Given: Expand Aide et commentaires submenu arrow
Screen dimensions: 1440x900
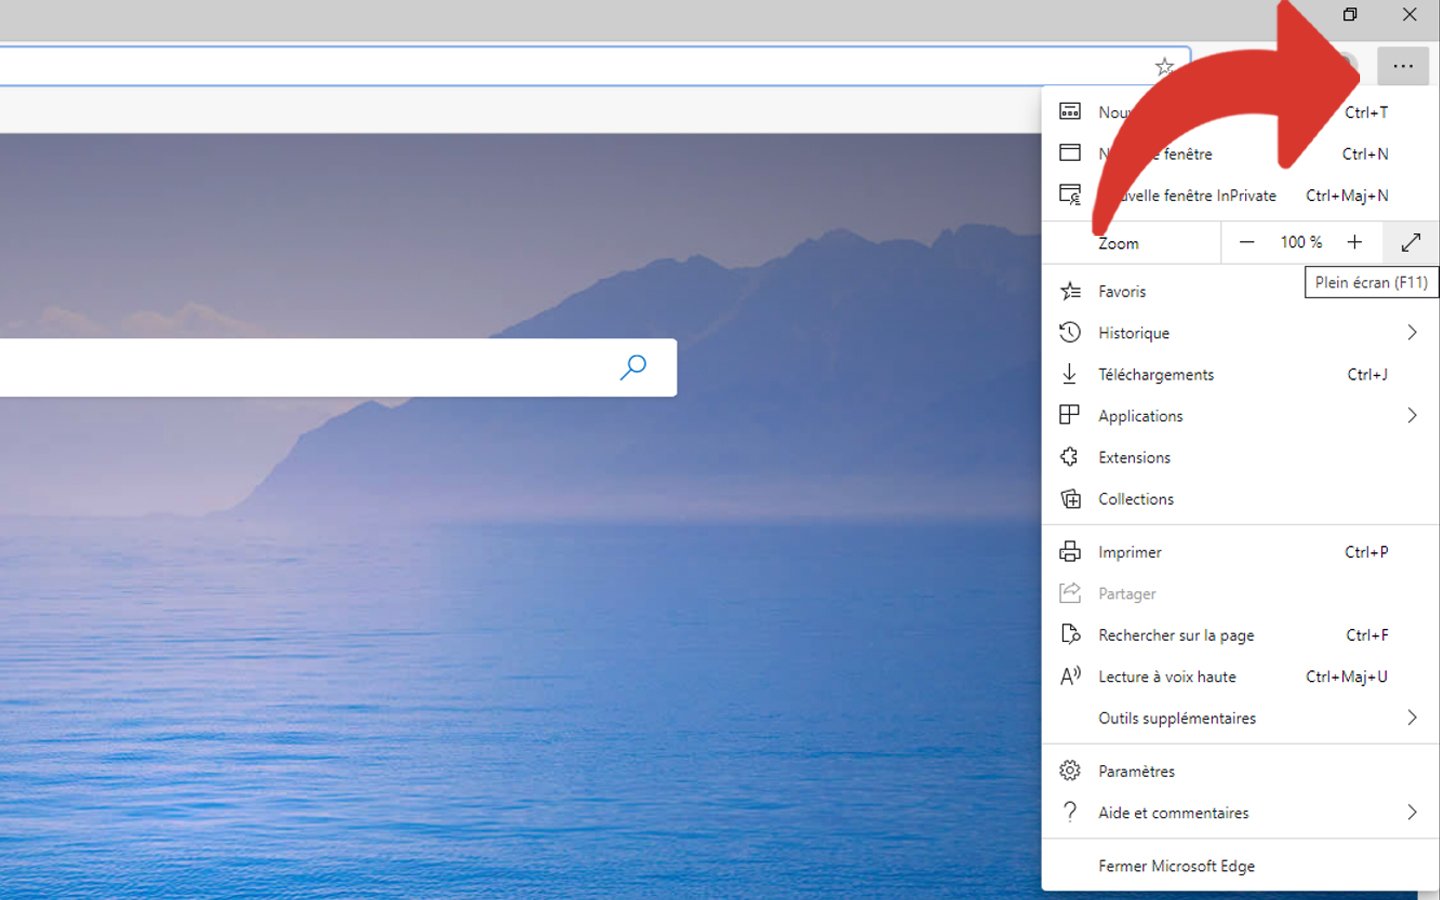Looking at the screenshot, I should [x=1411, y=812].
